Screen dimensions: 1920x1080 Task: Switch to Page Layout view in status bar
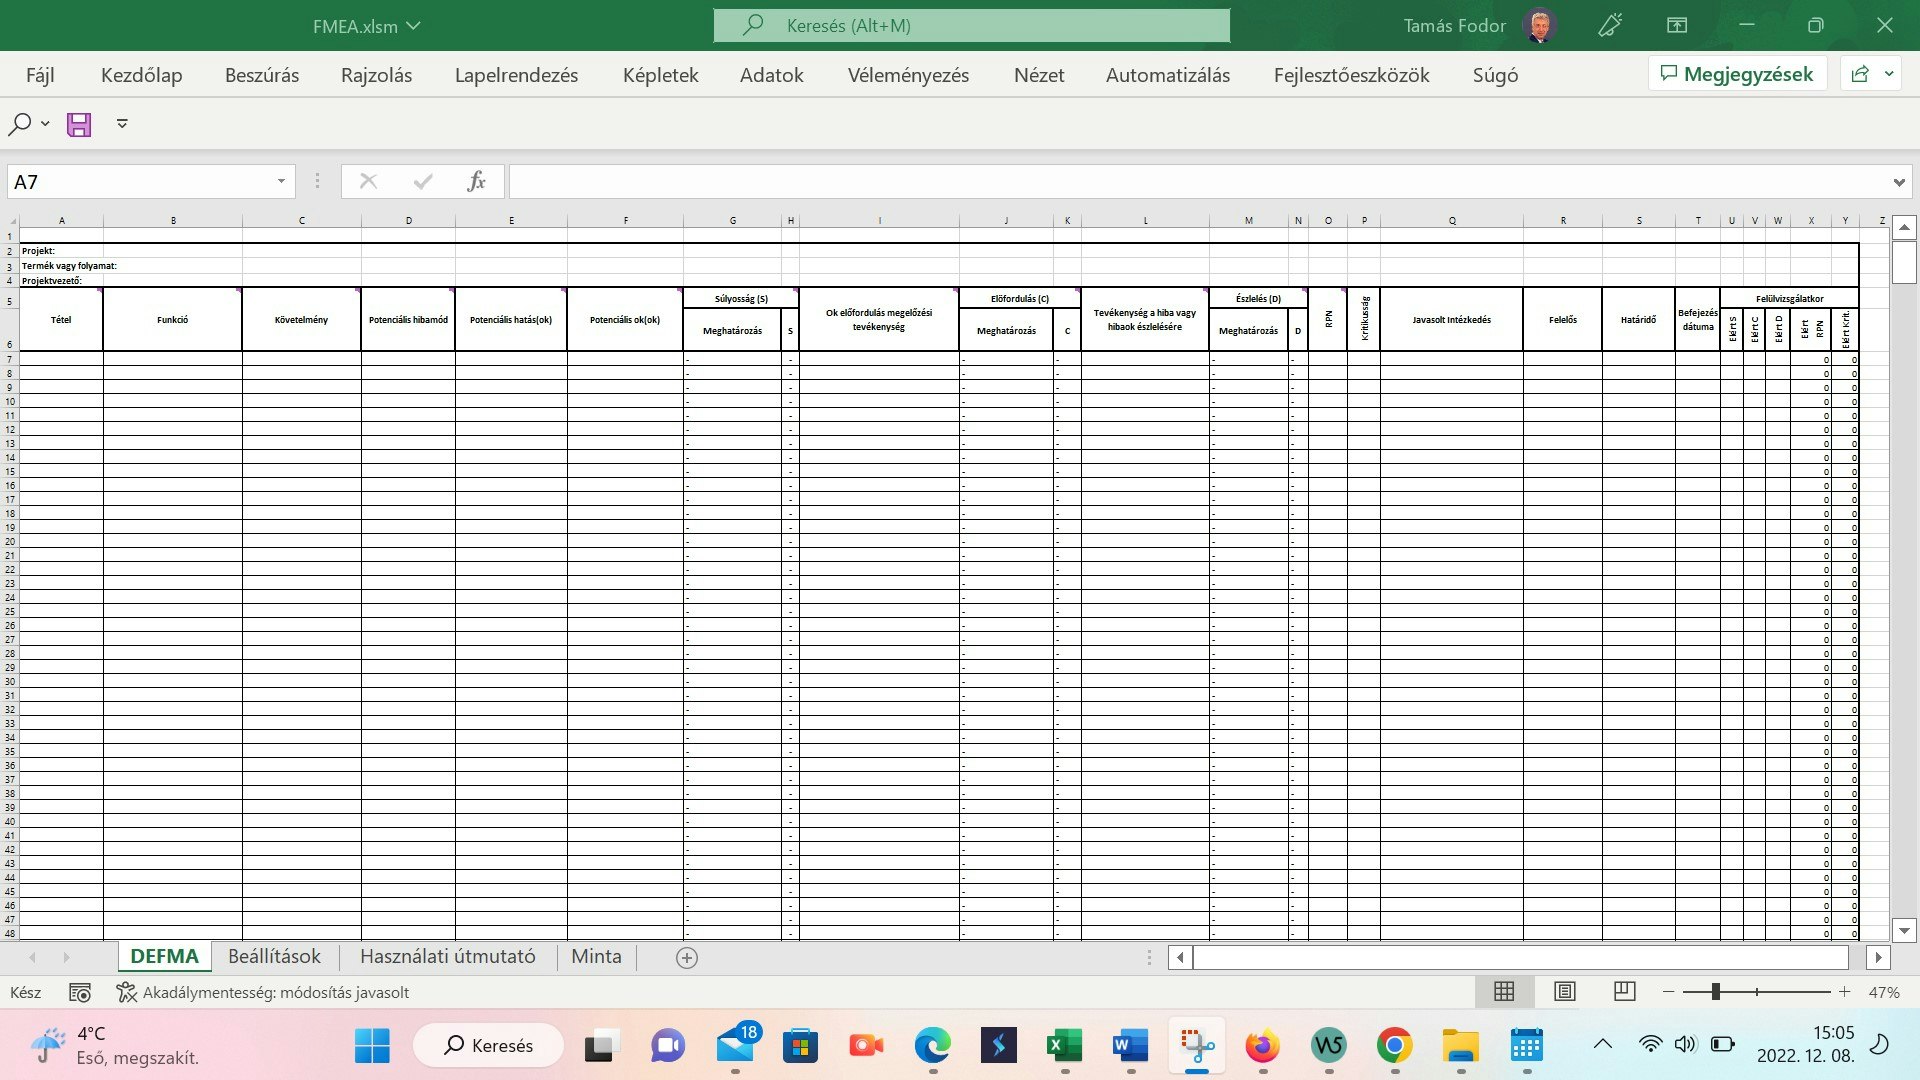tap(1563, 991)
